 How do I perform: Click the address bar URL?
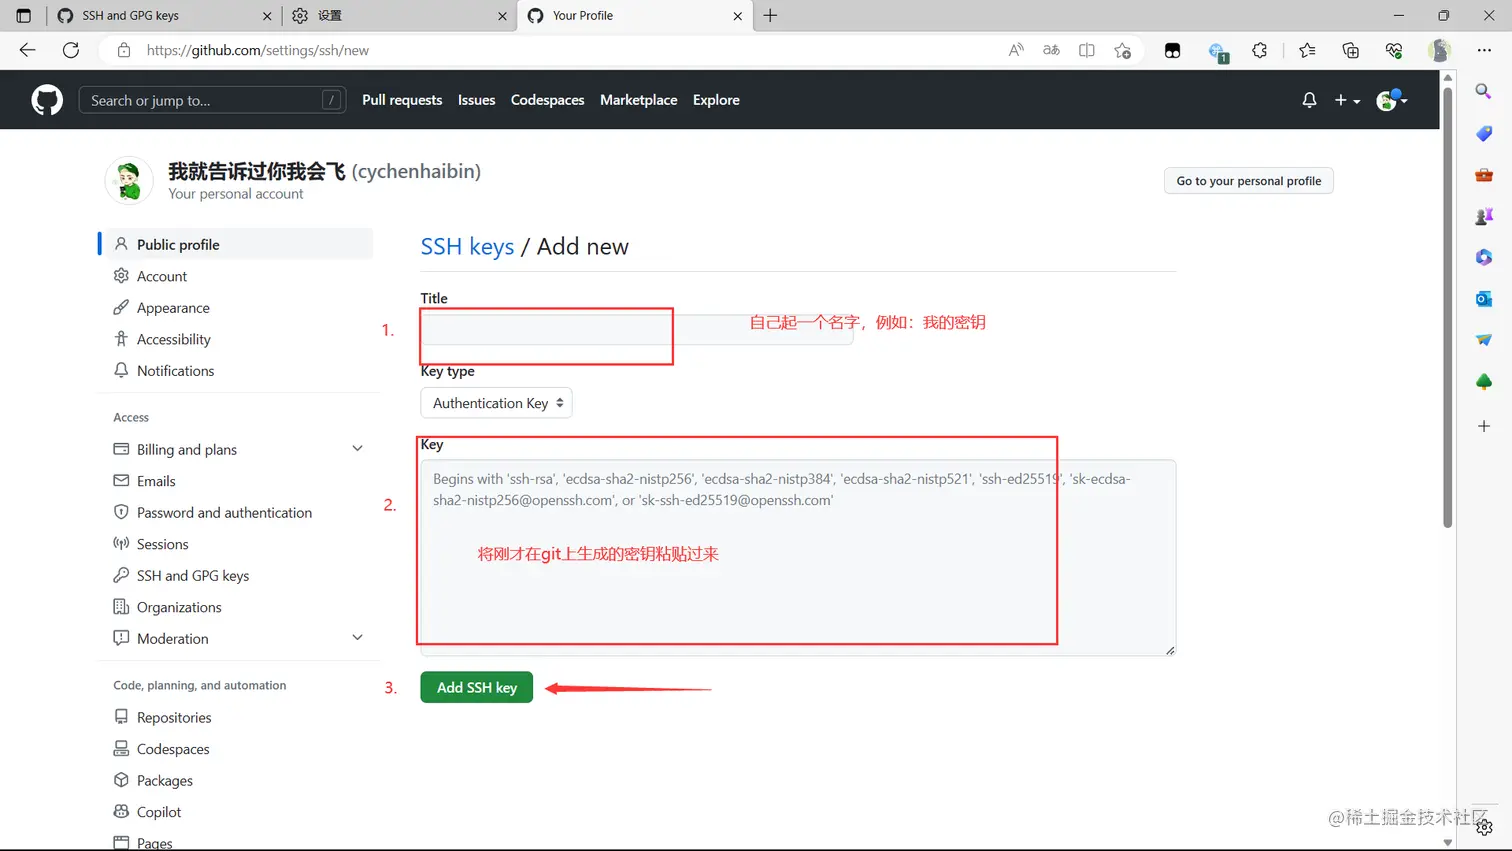click(x=257, y=50)
